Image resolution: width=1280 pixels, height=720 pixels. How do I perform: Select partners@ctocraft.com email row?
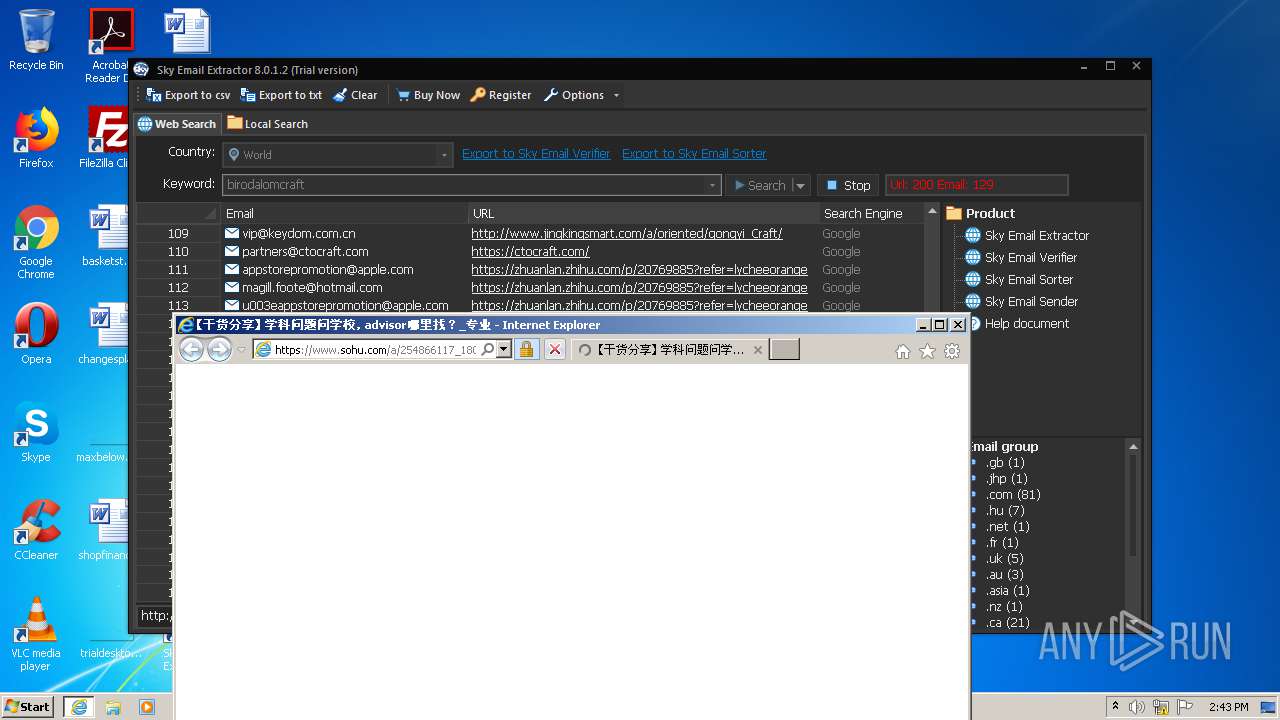pos(305,251)
